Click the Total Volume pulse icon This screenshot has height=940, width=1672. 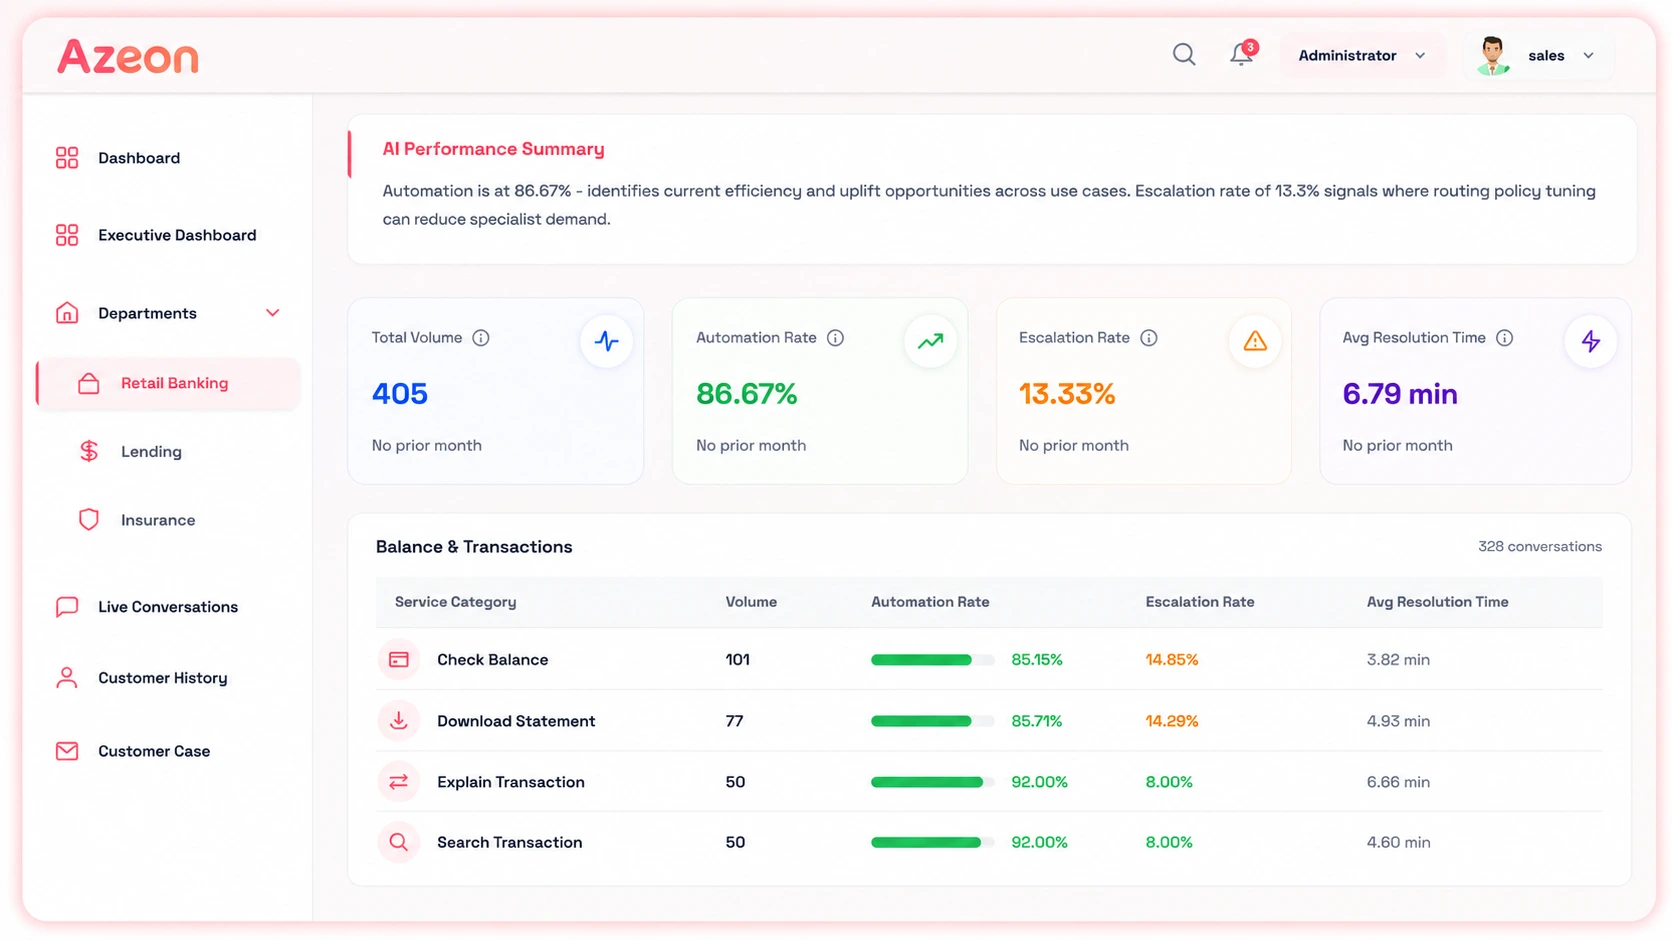point(606,341)
